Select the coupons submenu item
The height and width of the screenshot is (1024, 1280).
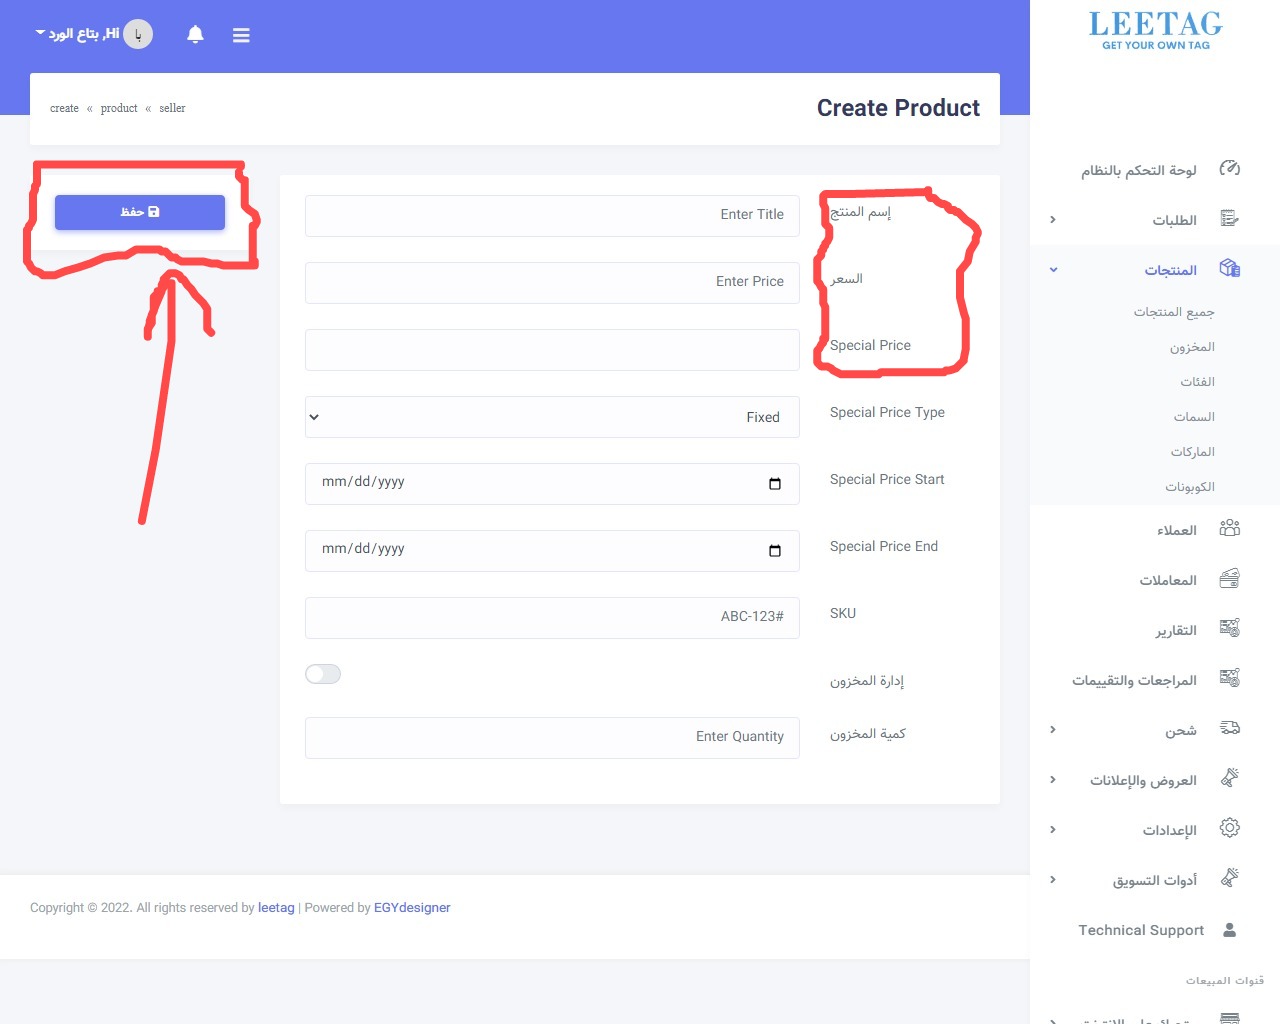(x=1189, y=487)
